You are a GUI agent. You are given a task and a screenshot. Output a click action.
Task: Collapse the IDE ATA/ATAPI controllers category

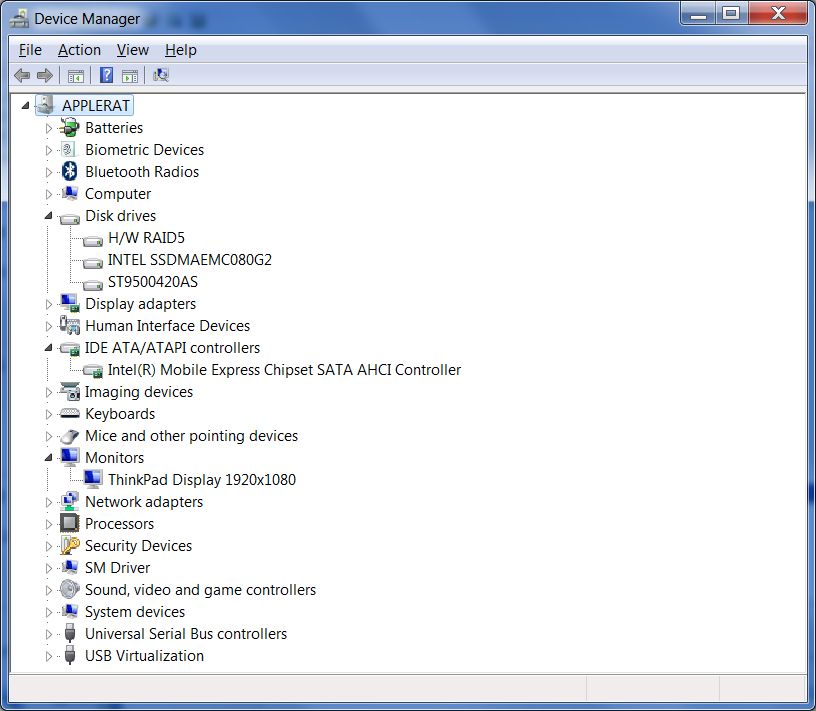pyautogui.click(x=48, y=347)
